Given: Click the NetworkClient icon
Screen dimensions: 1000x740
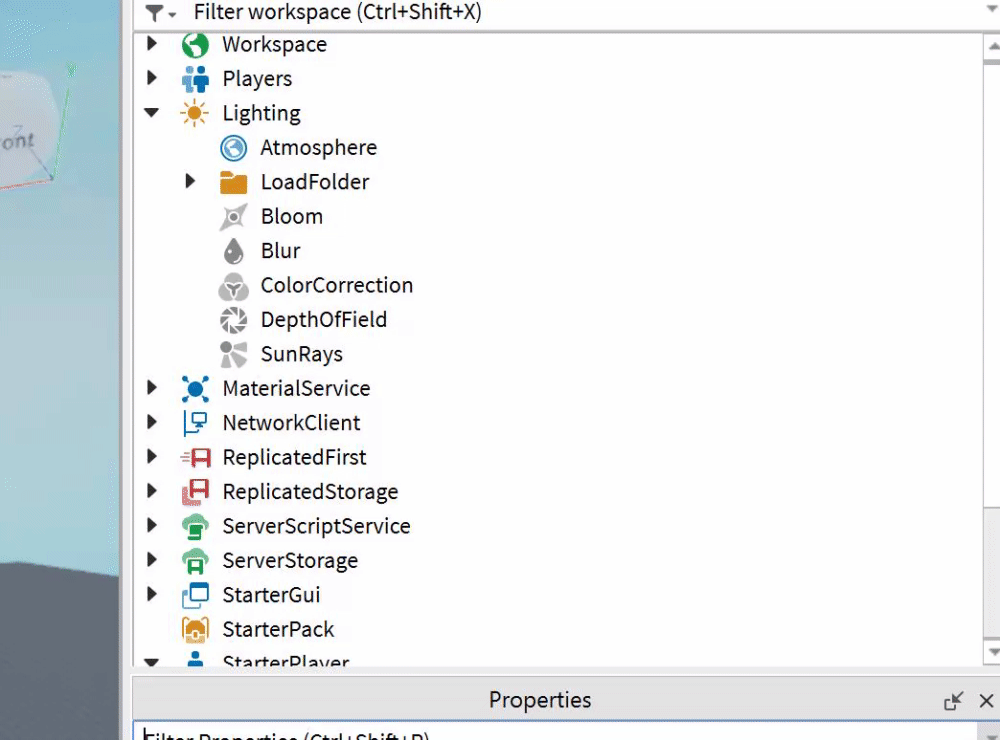Looking at the screenshot, I should (x=195, y=424).
